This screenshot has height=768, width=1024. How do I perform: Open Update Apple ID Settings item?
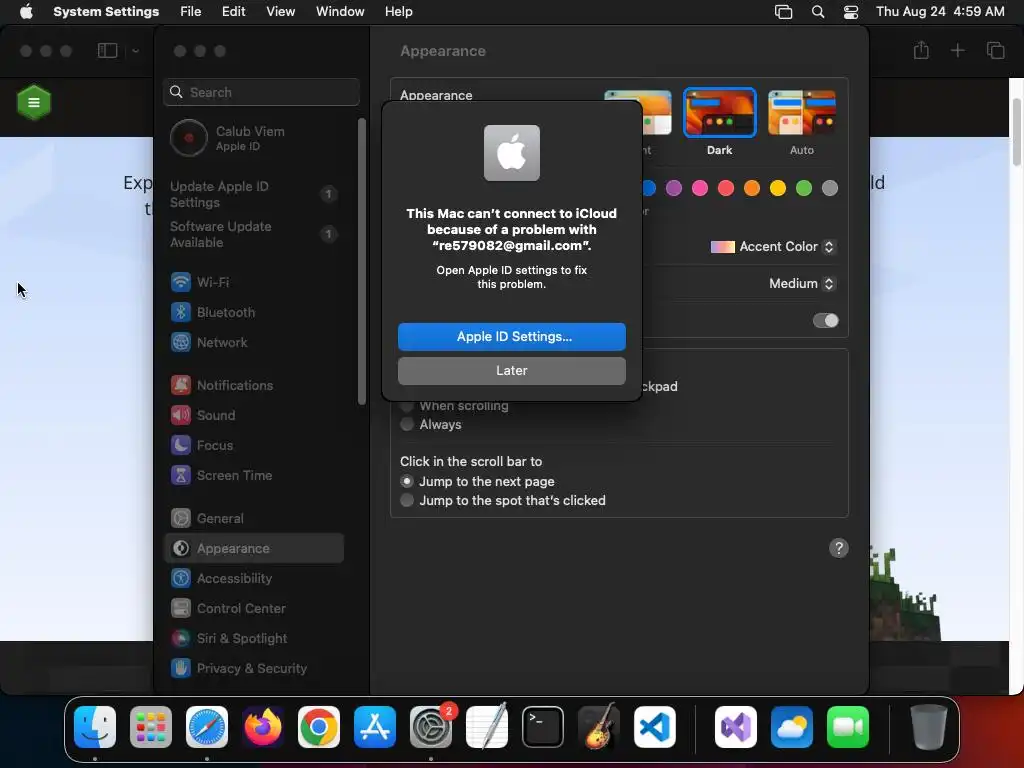pos(253,195)
